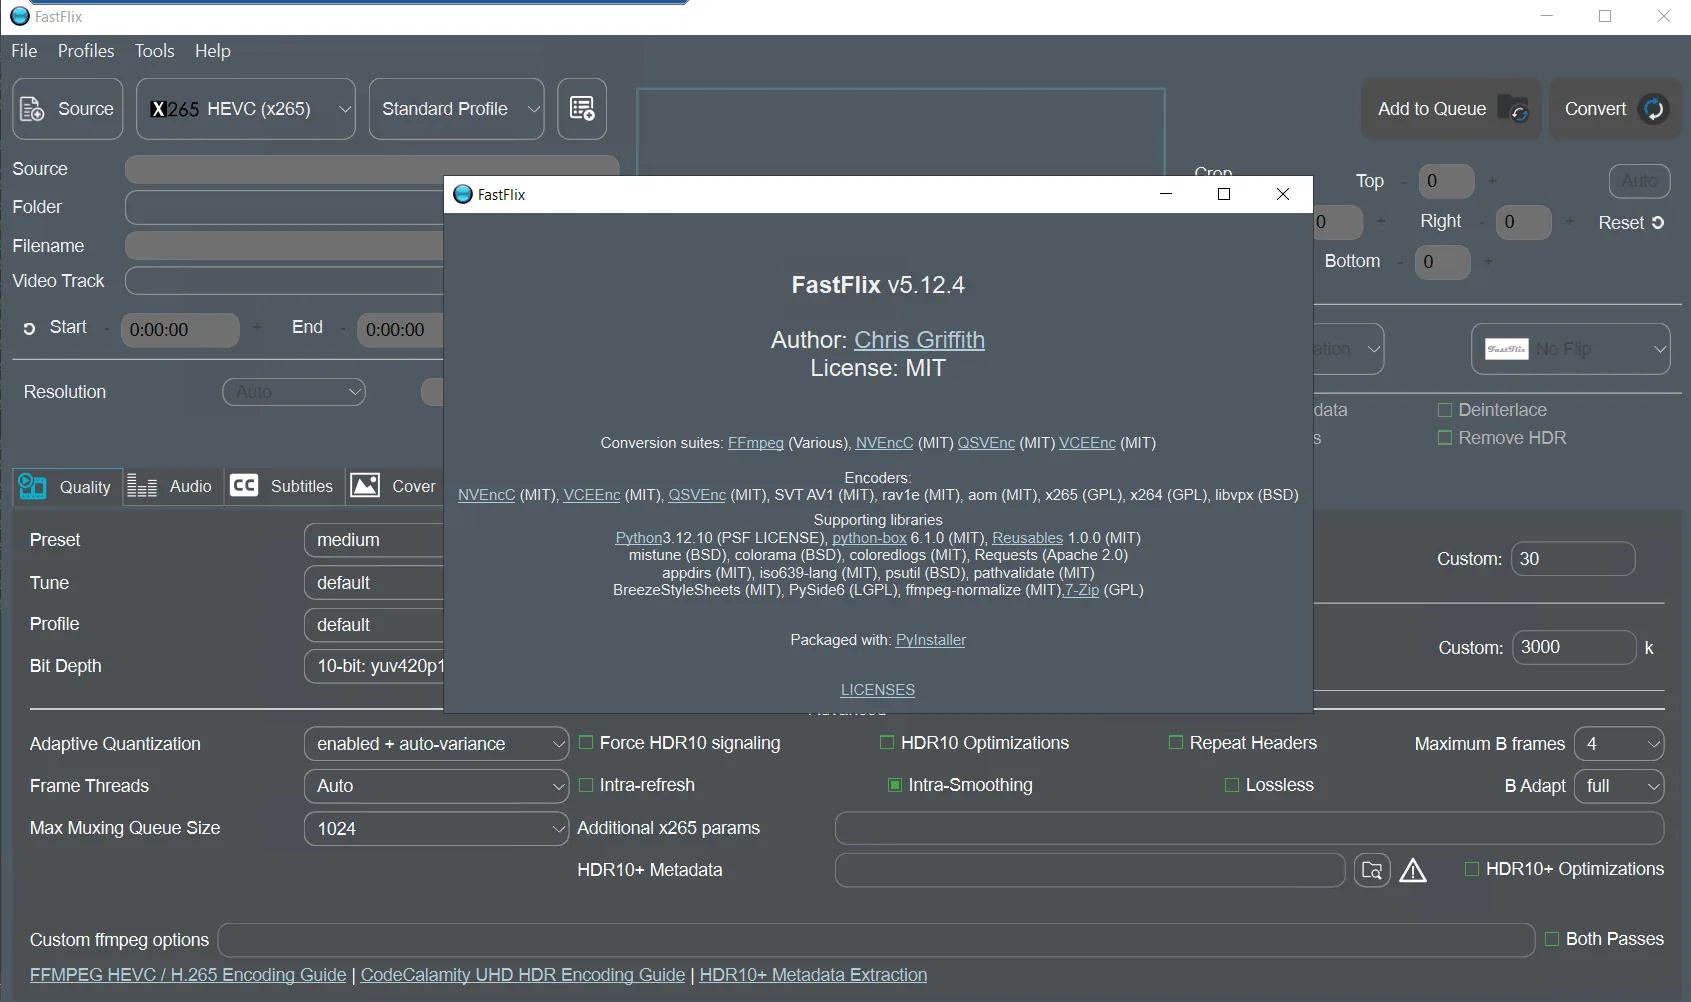1691x1002 pixels.
Task: Open the HEVC (x265) encoder dropdown
Action: pyautogui.click(x=246, y=109)
